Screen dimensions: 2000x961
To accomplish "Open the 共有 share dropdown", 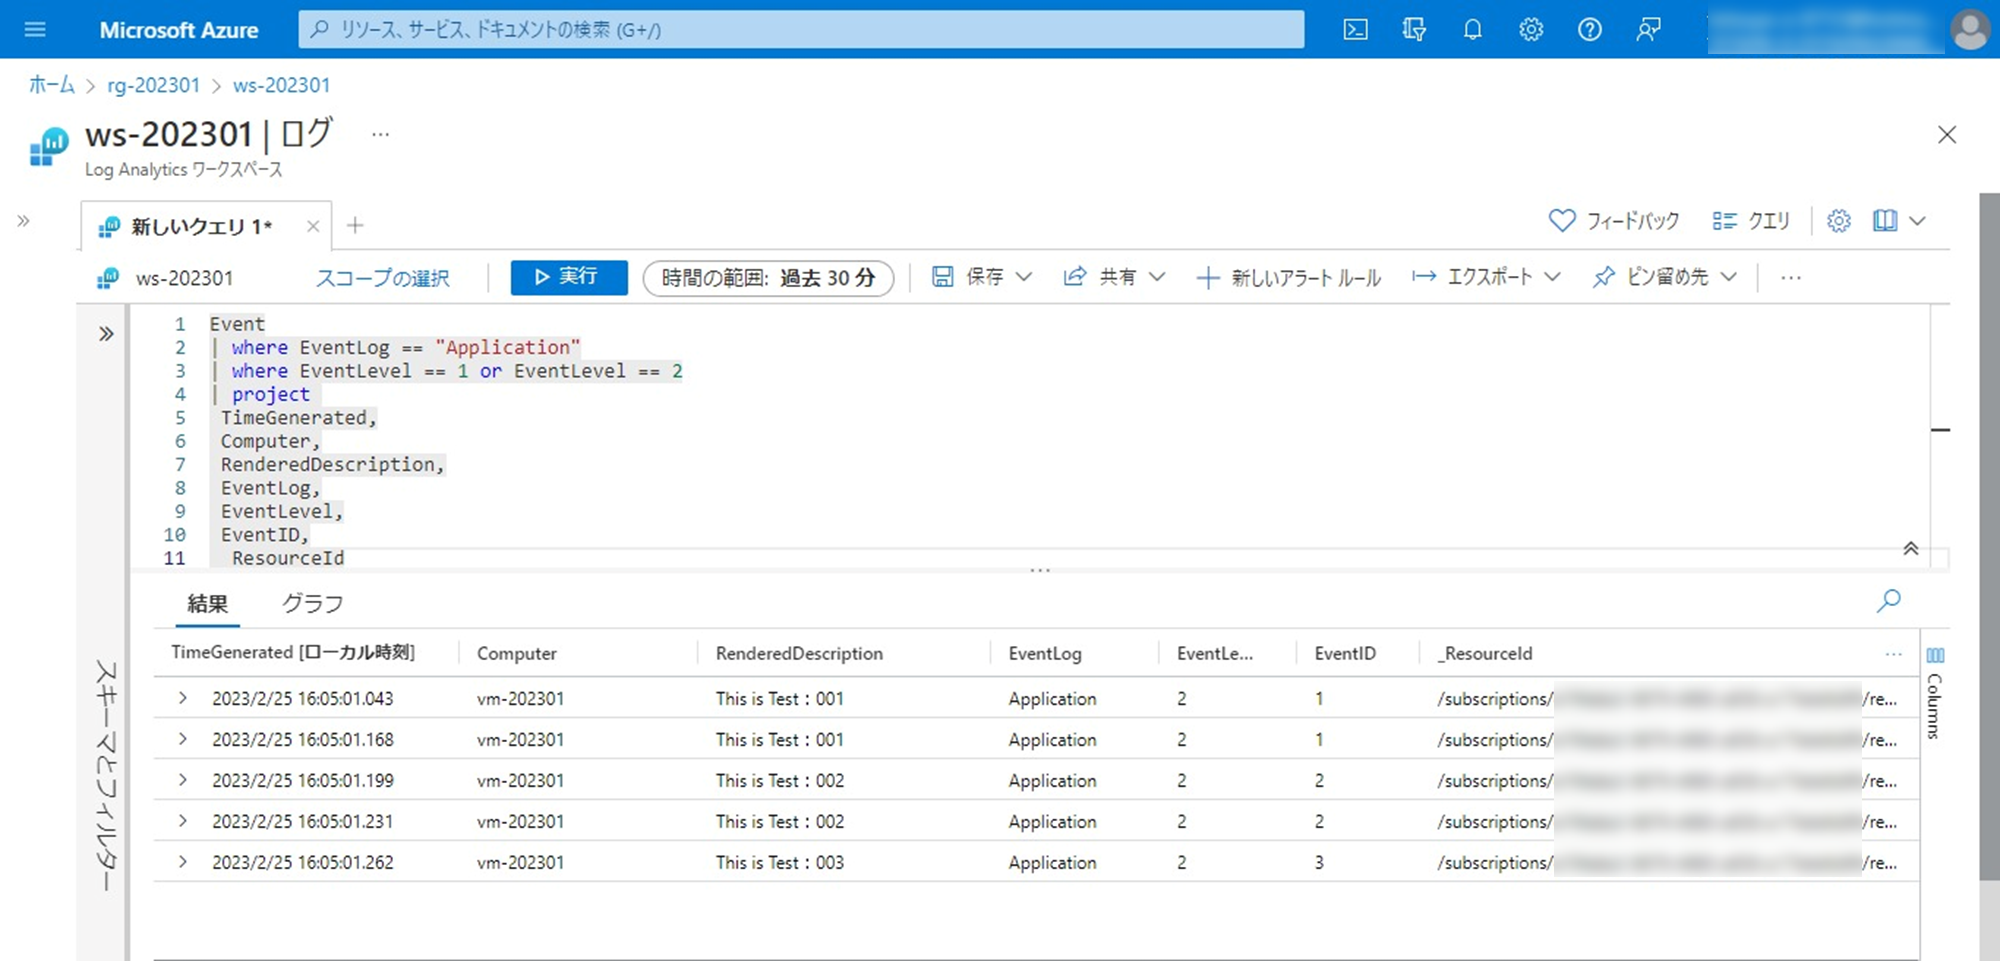I will [x=1114, y=277].
